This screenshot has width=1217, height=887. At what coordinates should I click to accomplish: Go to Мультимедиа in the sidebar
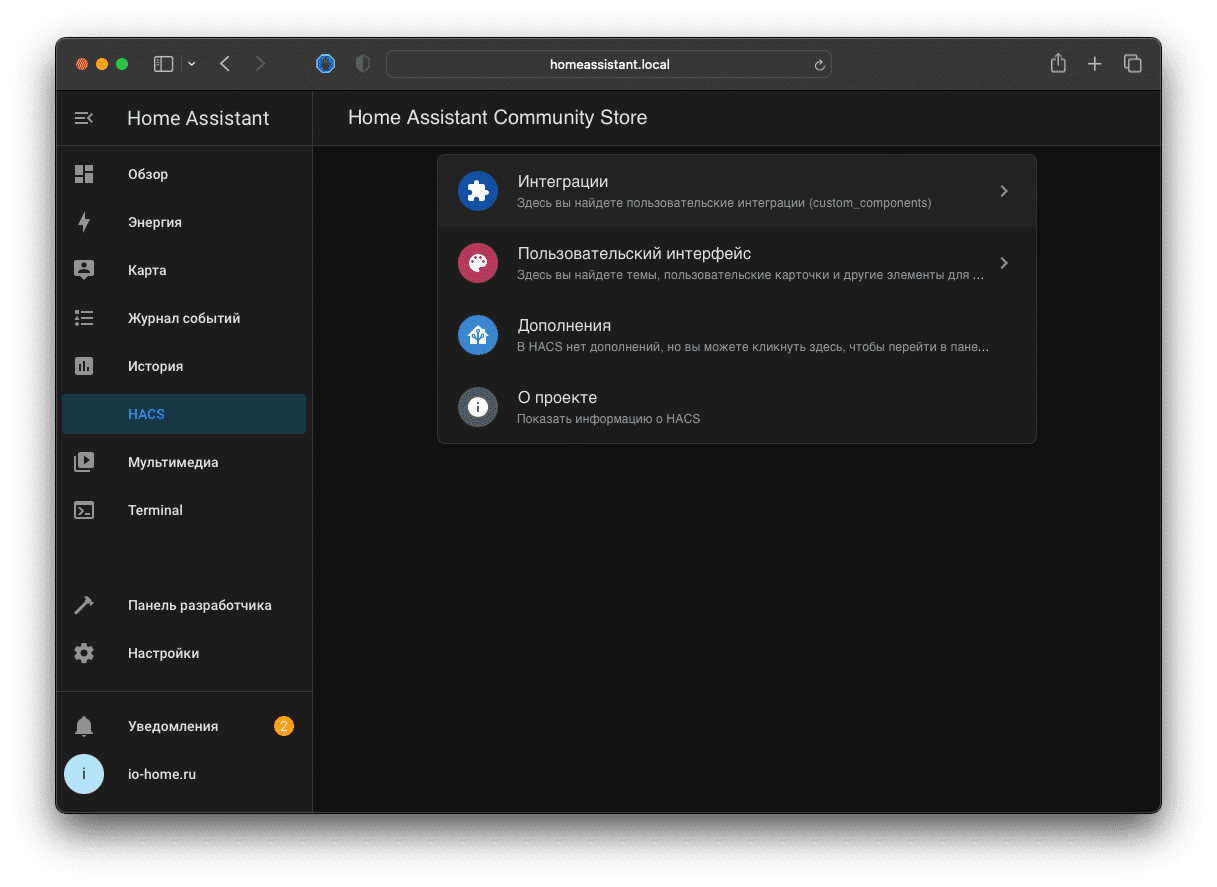point(184,462)
